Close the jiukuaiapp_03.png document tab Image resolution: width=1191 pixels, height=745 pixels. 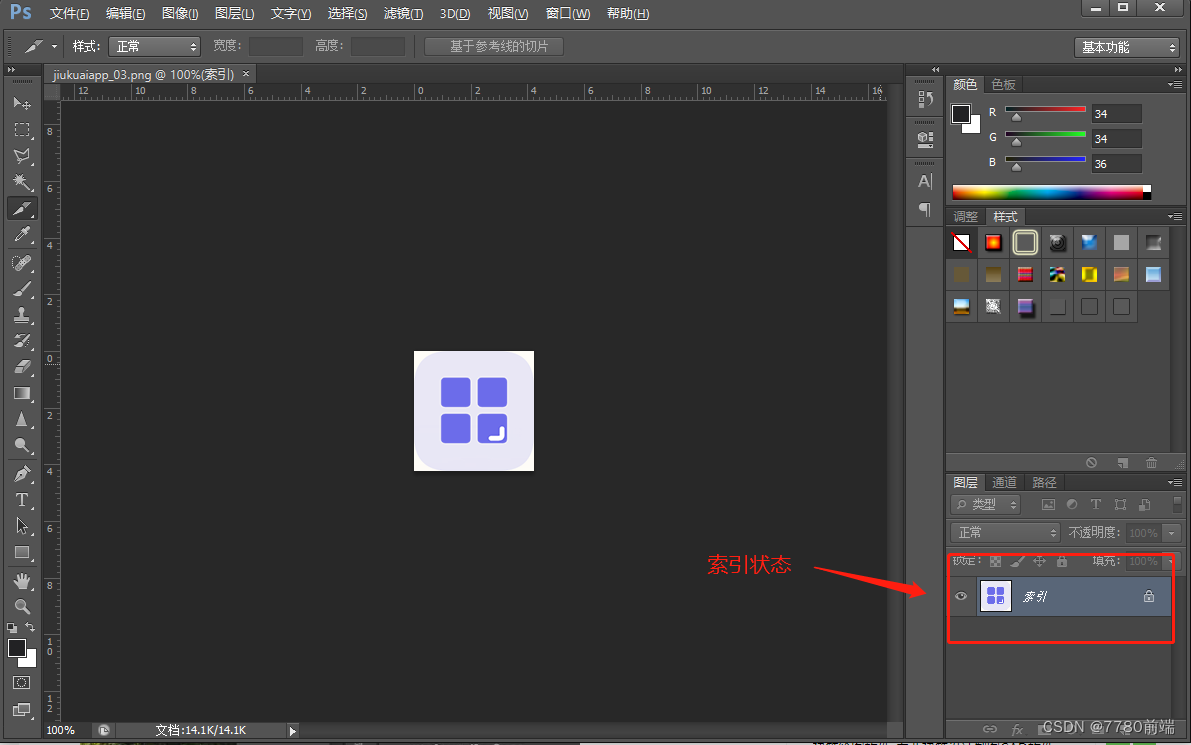(x=246, y=74)
